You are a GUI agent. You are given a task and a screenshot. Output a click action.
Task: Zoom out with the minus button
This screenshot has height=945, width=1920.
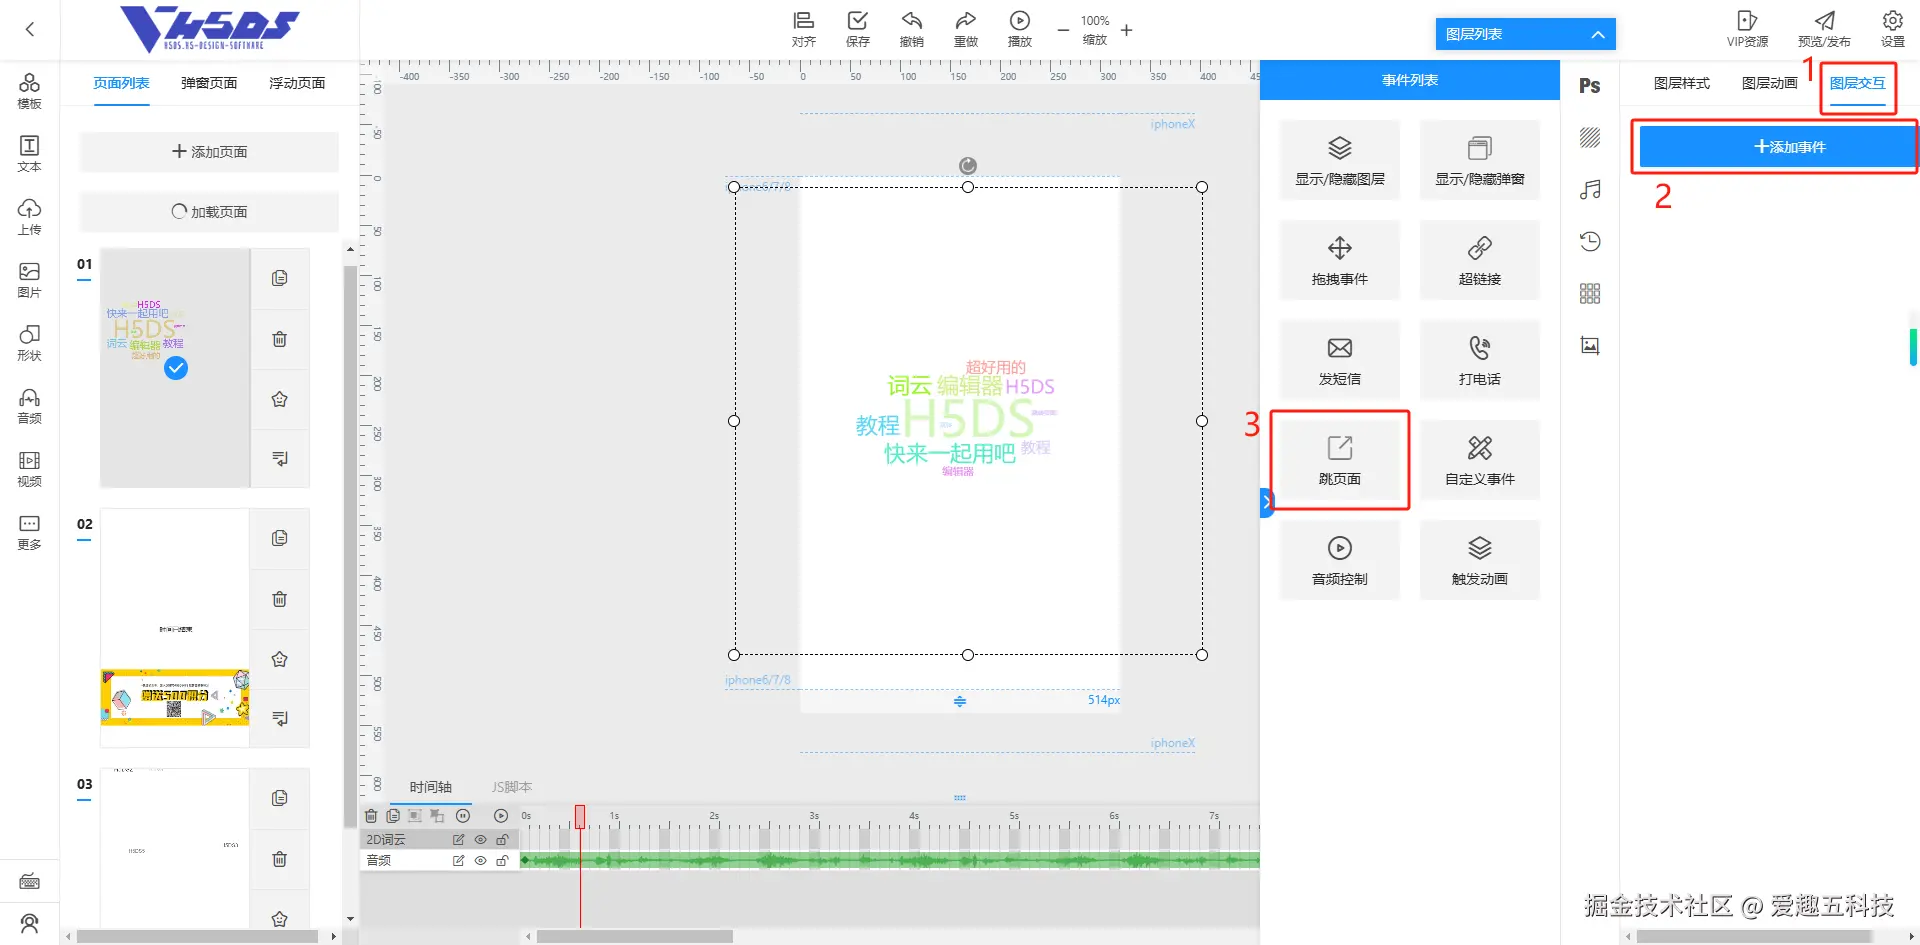[x=1063, y=30]
